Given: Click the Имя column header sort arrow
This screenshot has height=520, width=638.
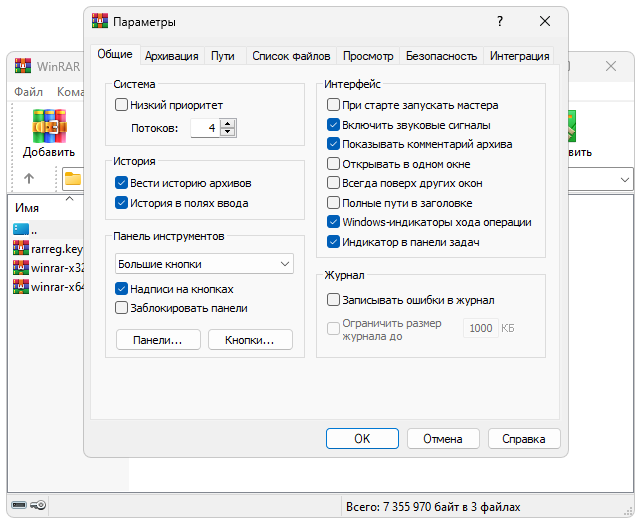Looking at the screenshot, I should click(x=70, y=199).
